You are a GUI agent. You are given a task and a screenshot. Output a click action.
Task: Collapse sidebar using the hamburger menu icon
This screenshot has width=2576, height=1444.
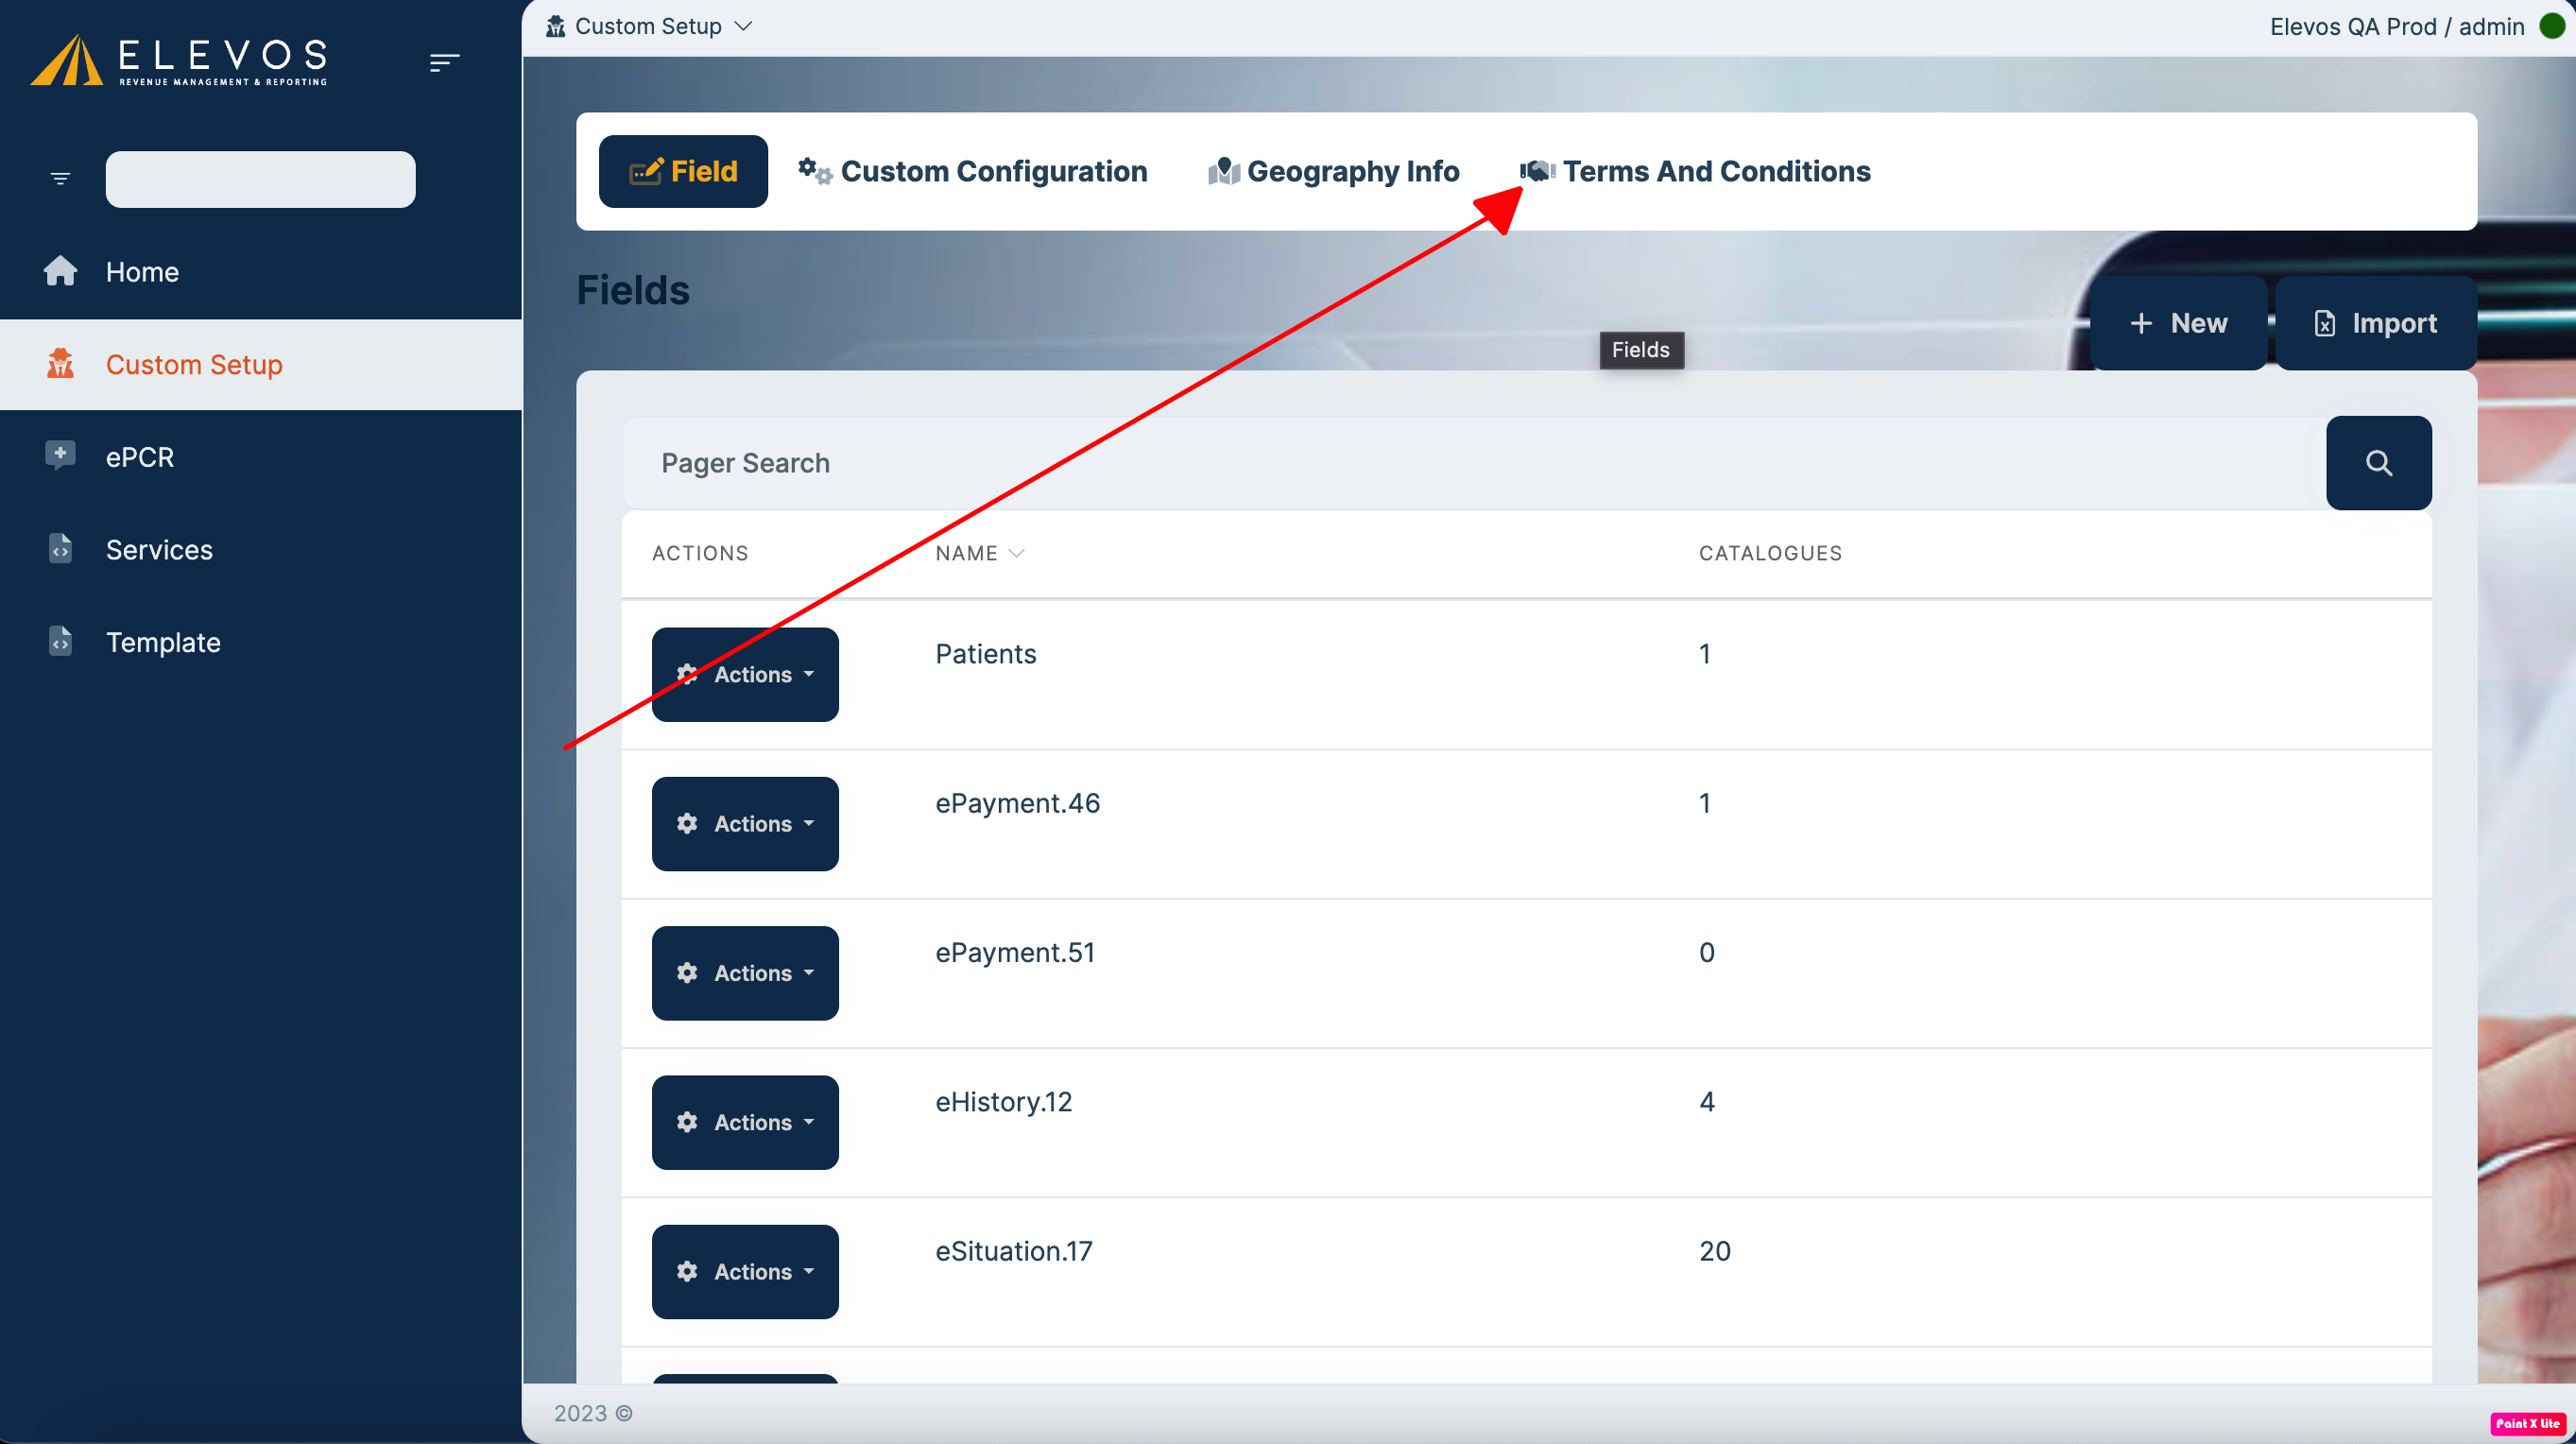[x=444, y=63]
